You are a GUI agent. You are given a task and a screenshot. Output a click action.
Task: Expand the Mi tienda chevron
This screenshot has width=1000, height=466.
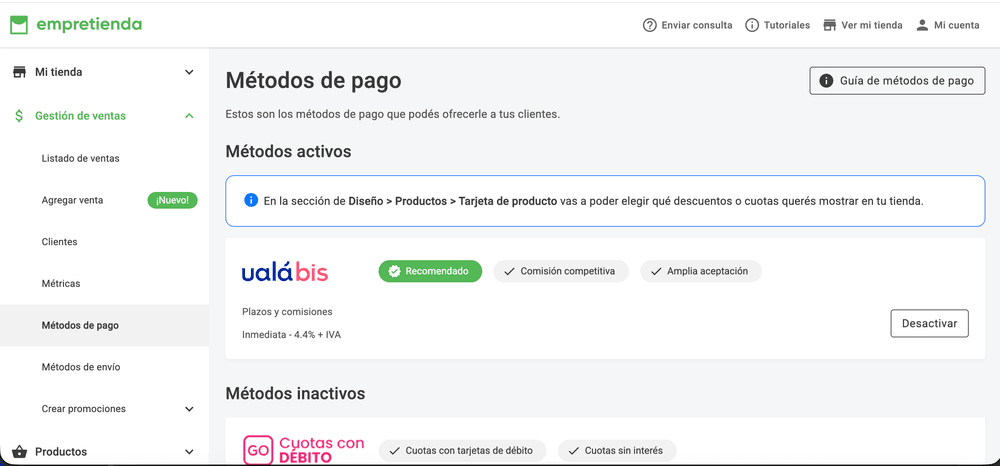click(x=189, y=72)
